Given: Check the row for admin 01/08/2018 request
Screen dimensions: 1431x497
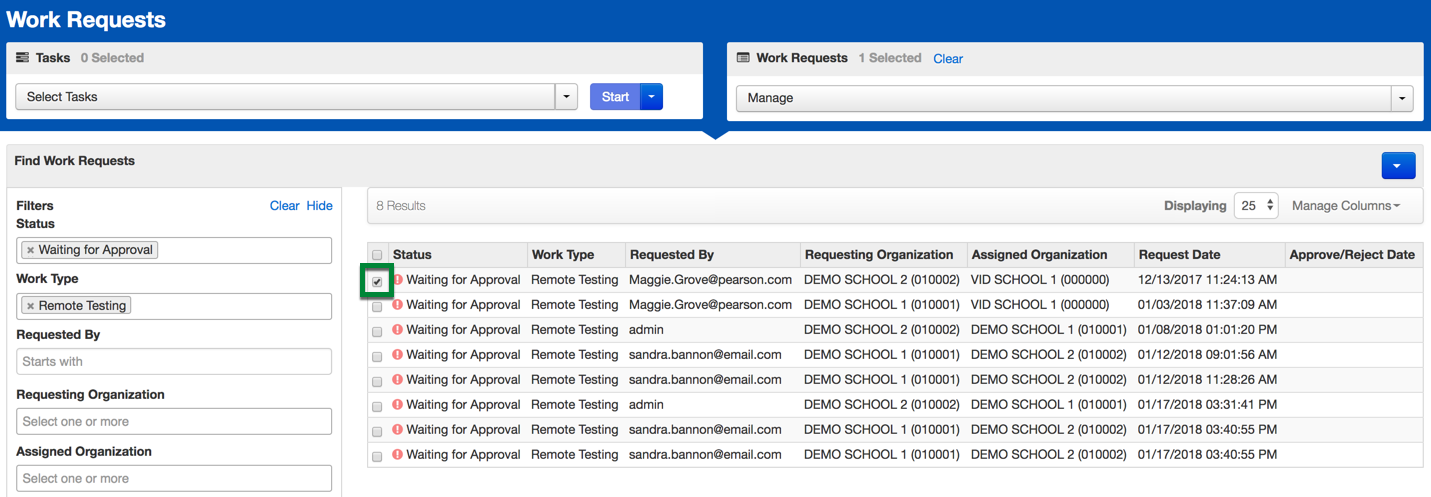Looking at the screenshot, I should click(x=377, y=332).
